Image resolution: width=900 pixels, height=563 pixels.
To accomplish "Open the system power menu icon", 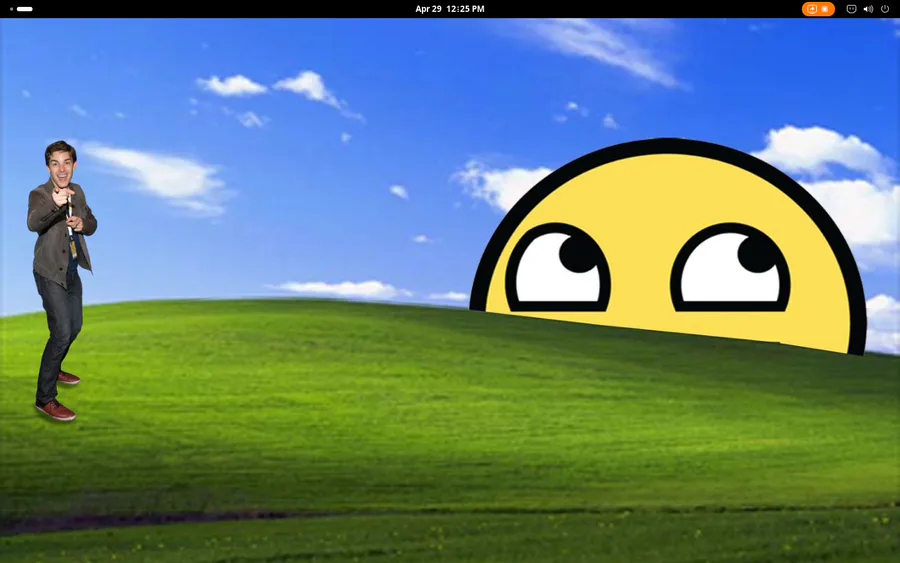I will (x=885, y=9).
